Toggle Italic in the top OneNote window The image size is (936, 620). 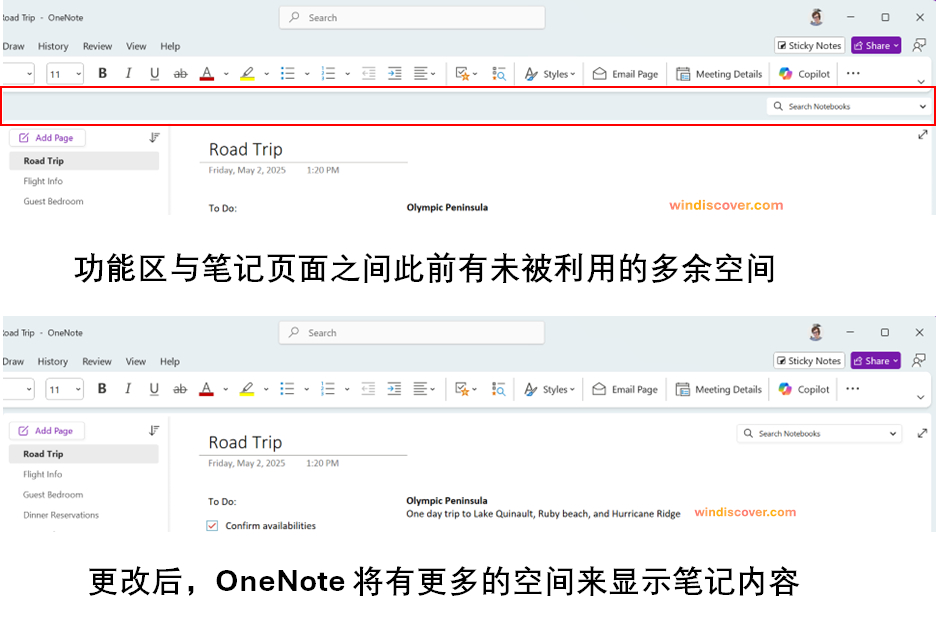[x=128, y=73]
